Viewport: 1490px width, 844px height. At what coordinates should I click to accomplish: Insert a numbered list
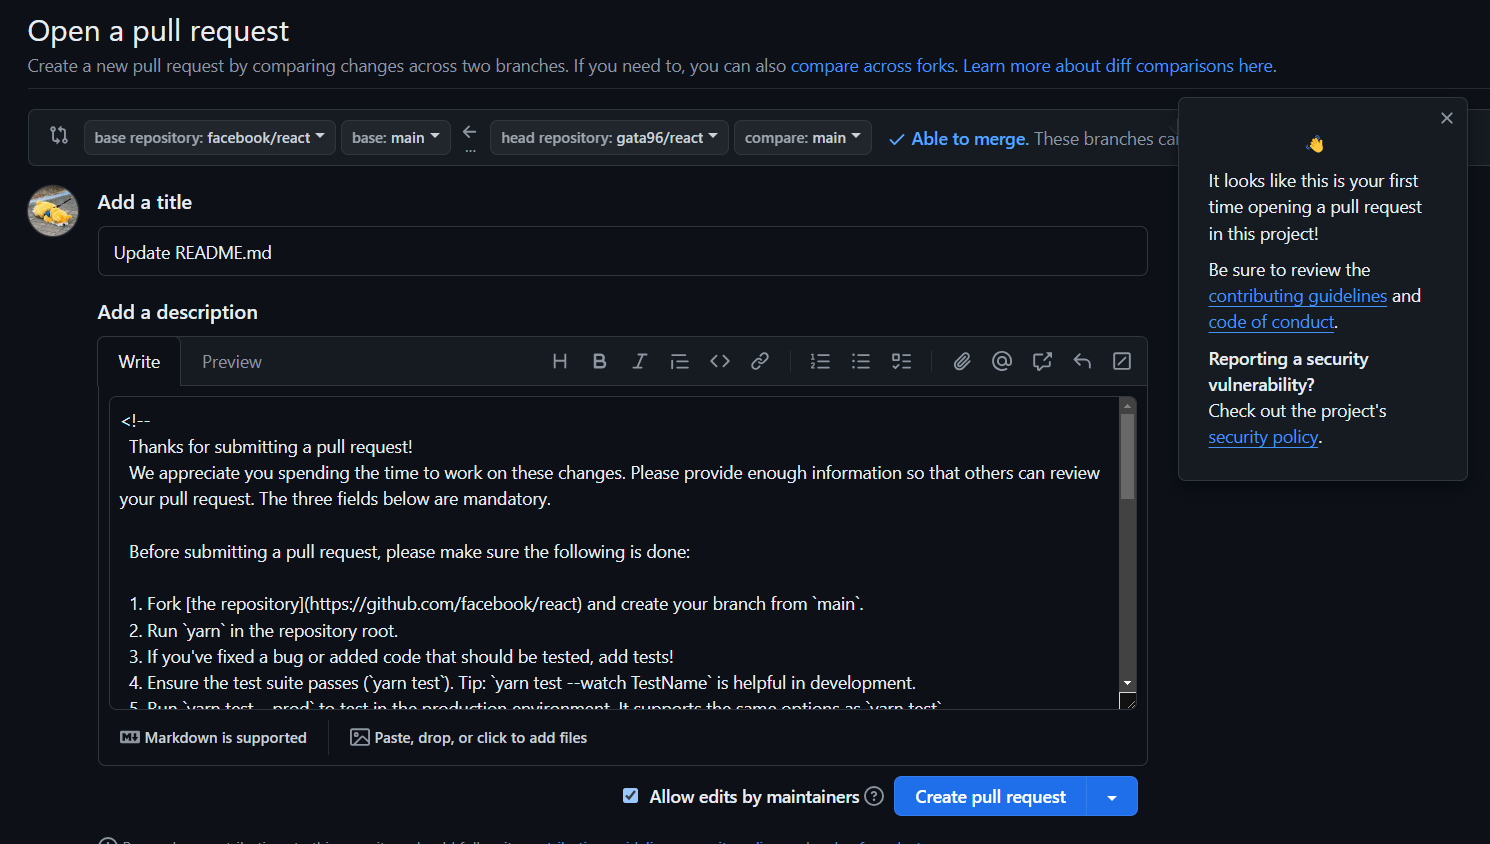point(820,361)
